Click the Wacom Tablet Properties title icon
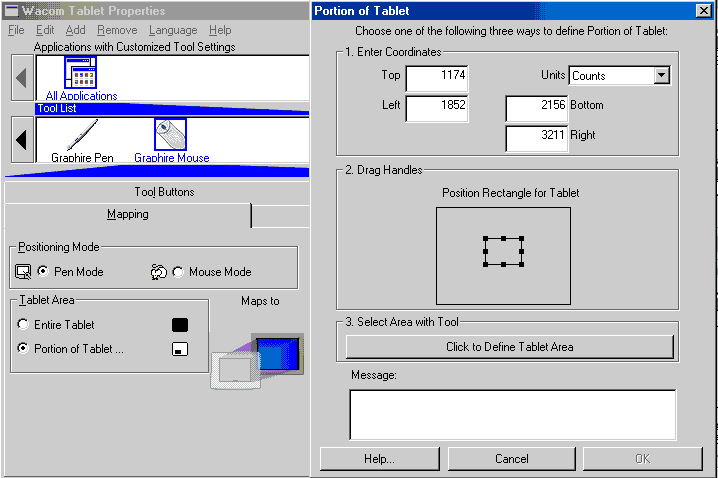Image resolution: width=718 pixels, height=478 pixels. (11, 11)
